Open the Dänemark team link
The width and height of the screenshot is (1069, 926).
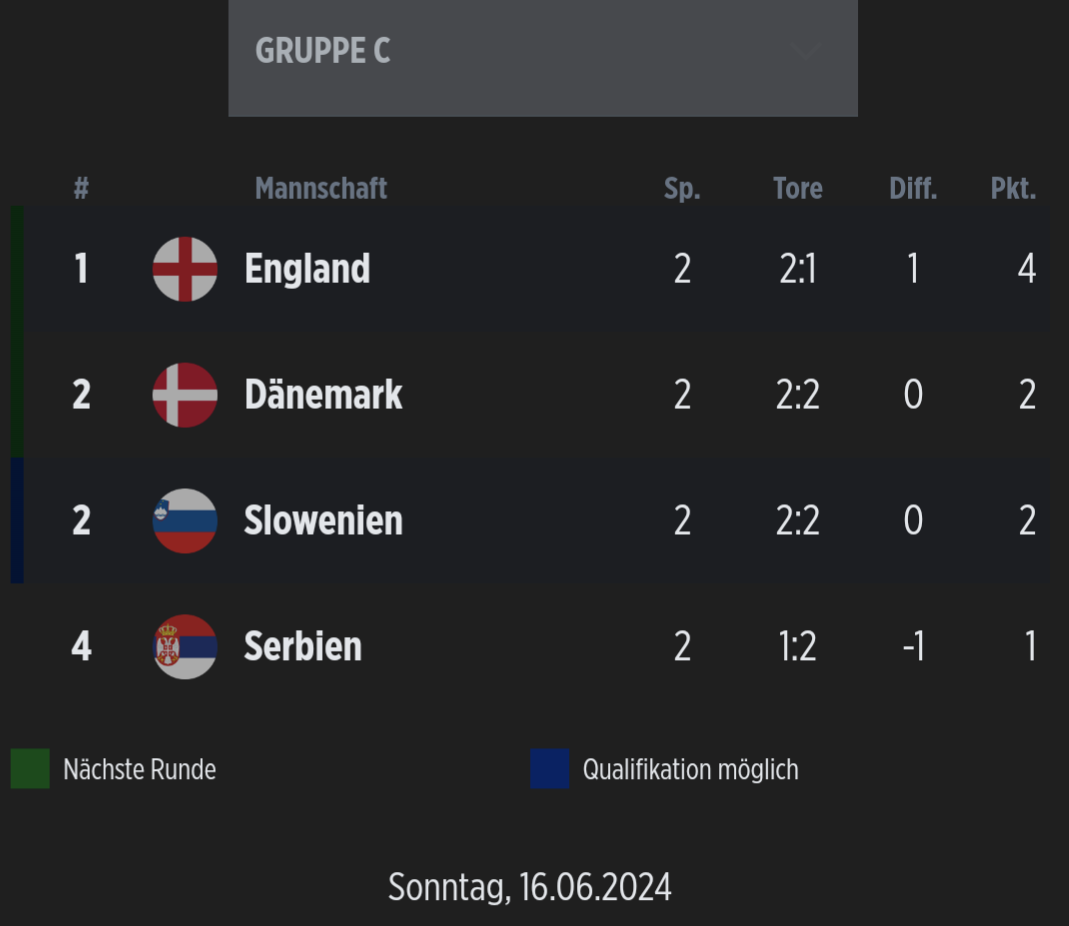323,394
